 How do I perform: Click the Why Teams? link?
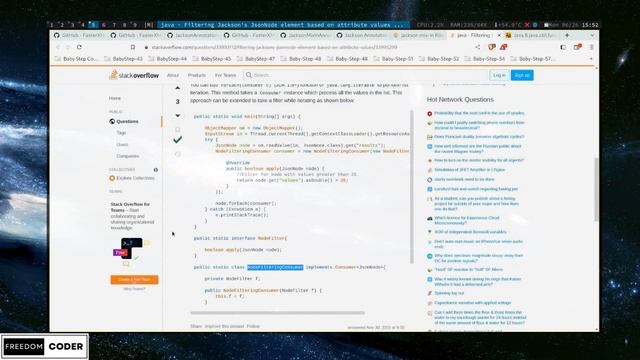(x=134, y=289)
